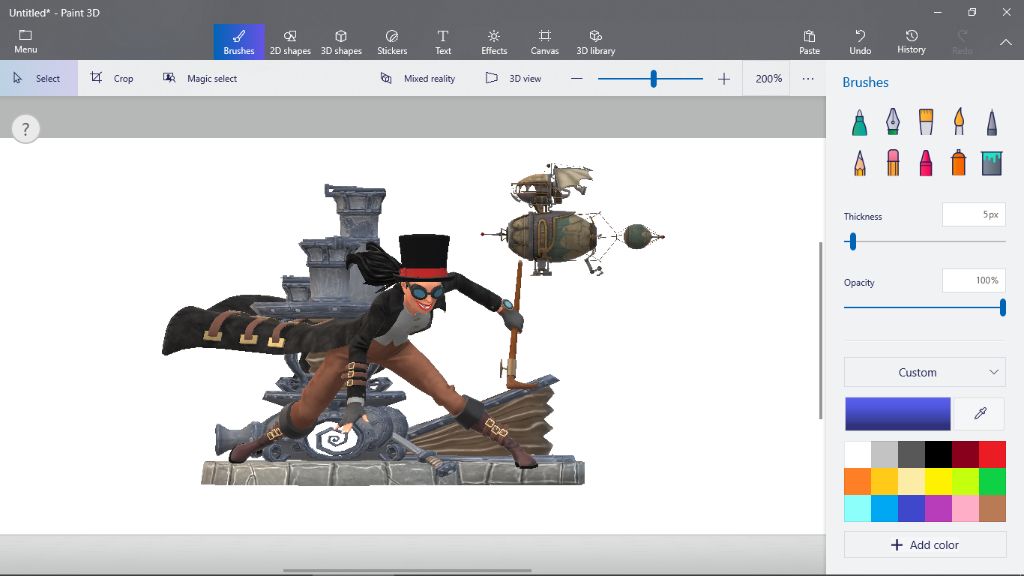Select the Oil brush tool
The image size is (1024, 576).
tap(926, 122)
